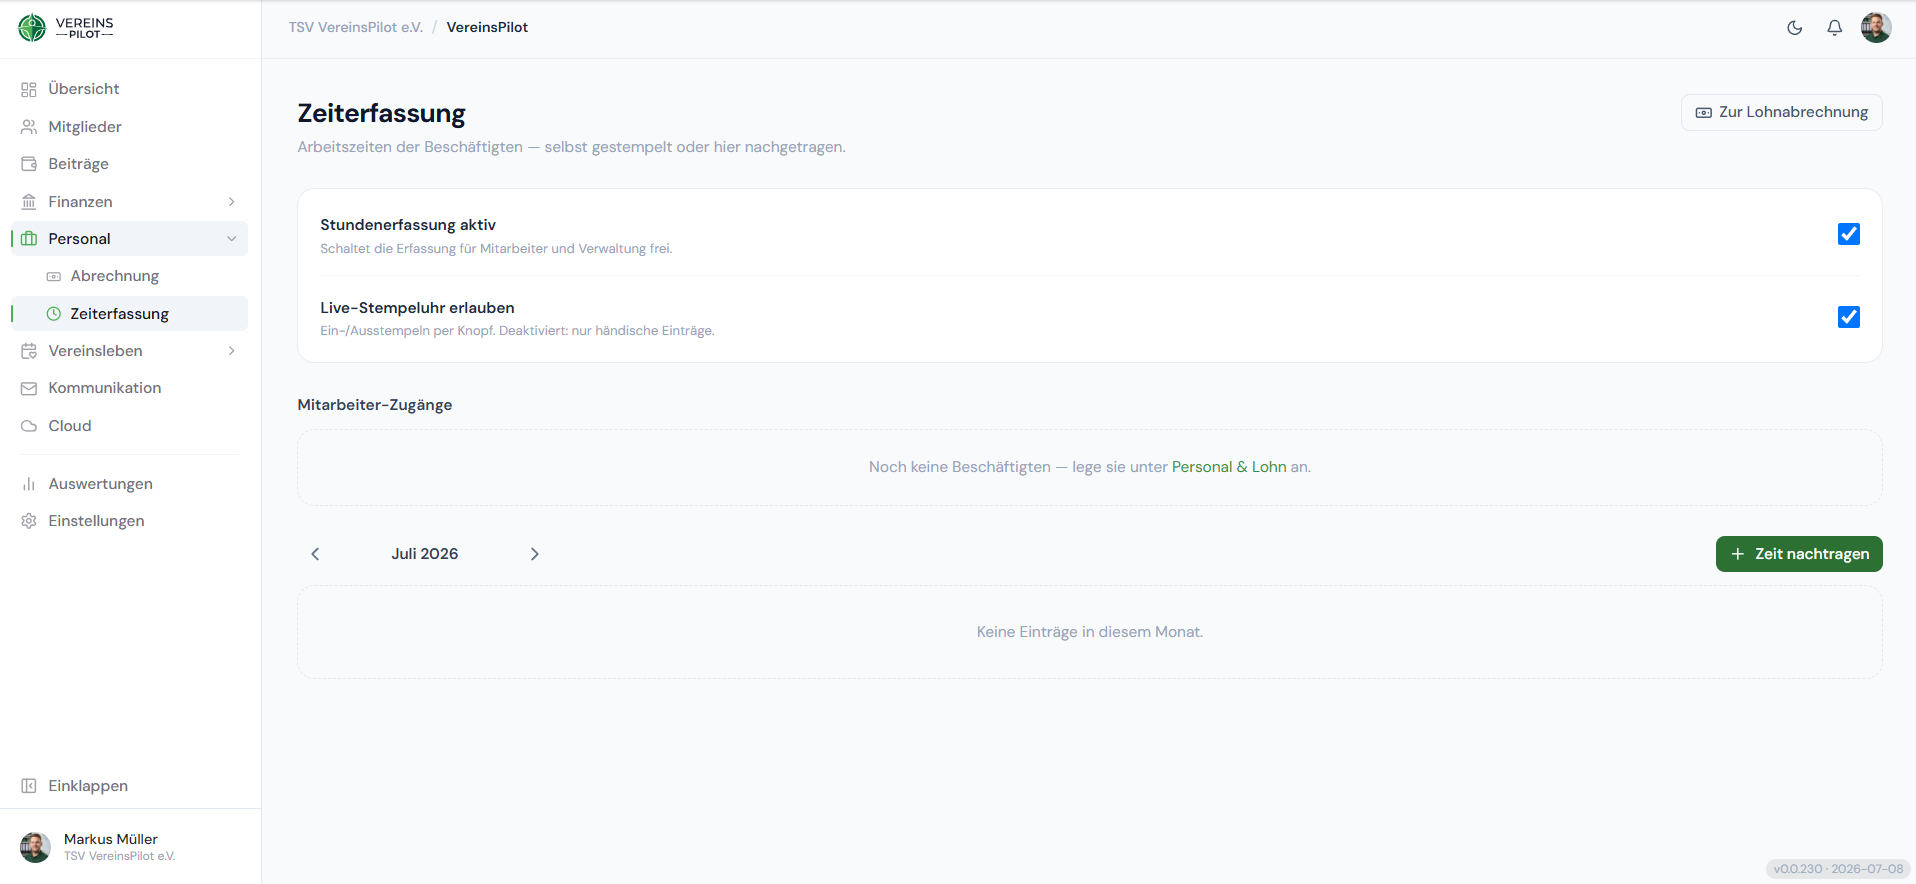Click the Finanzen bank icon
The width and height of the screenshot is (1916, 884).
tap(29, 202)
